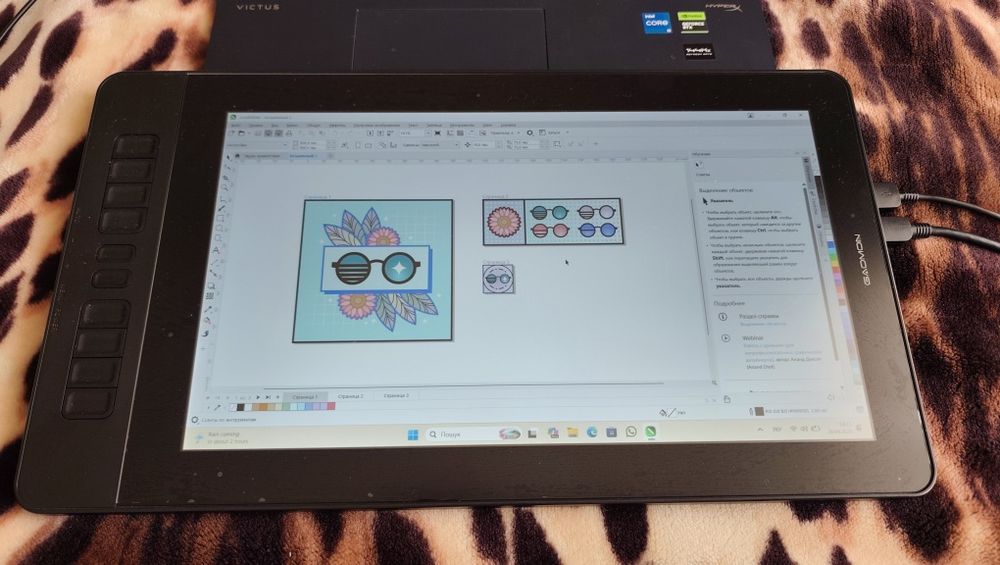
Task: Open the Привязать к snap dropdown
Action: click(x=505, y=133)
